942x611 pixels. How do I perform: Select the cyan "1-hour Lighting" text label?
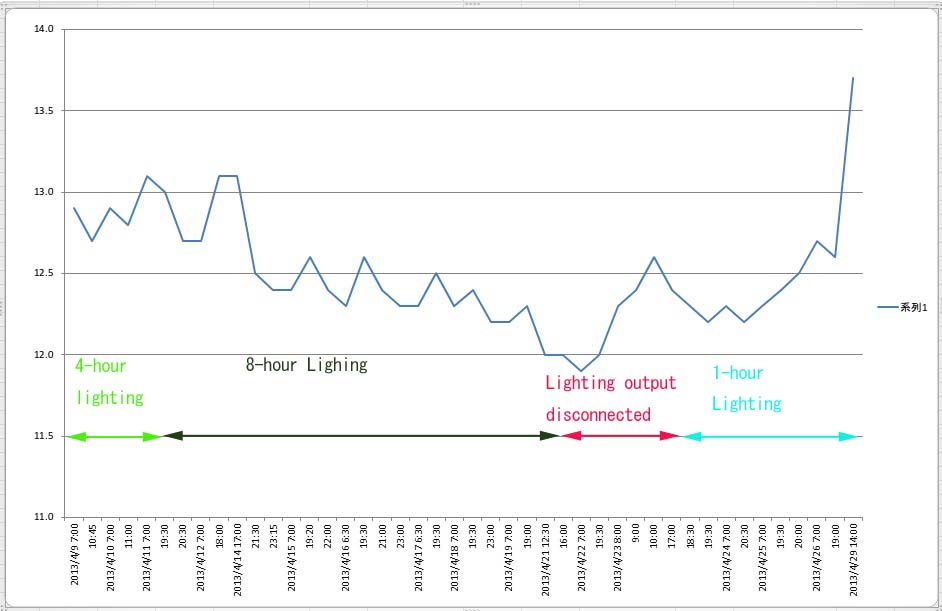coord(746,388)
